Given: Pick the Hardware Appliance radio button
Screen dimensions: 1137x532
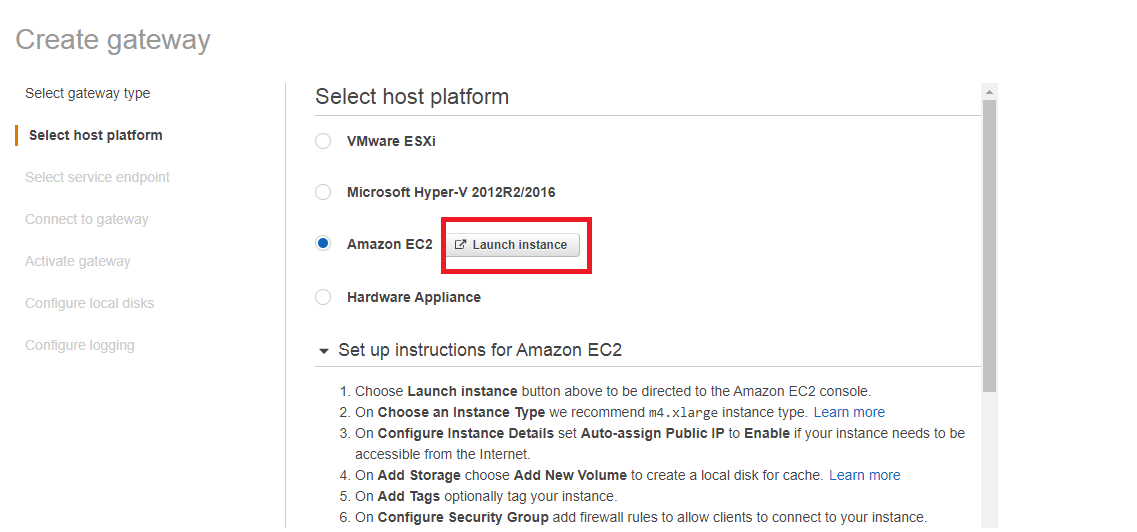Looking at the screenshot, I should coord(323,297).
